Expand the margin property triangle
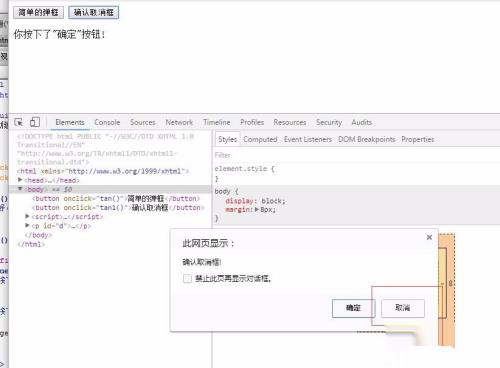 pos(257,210)
